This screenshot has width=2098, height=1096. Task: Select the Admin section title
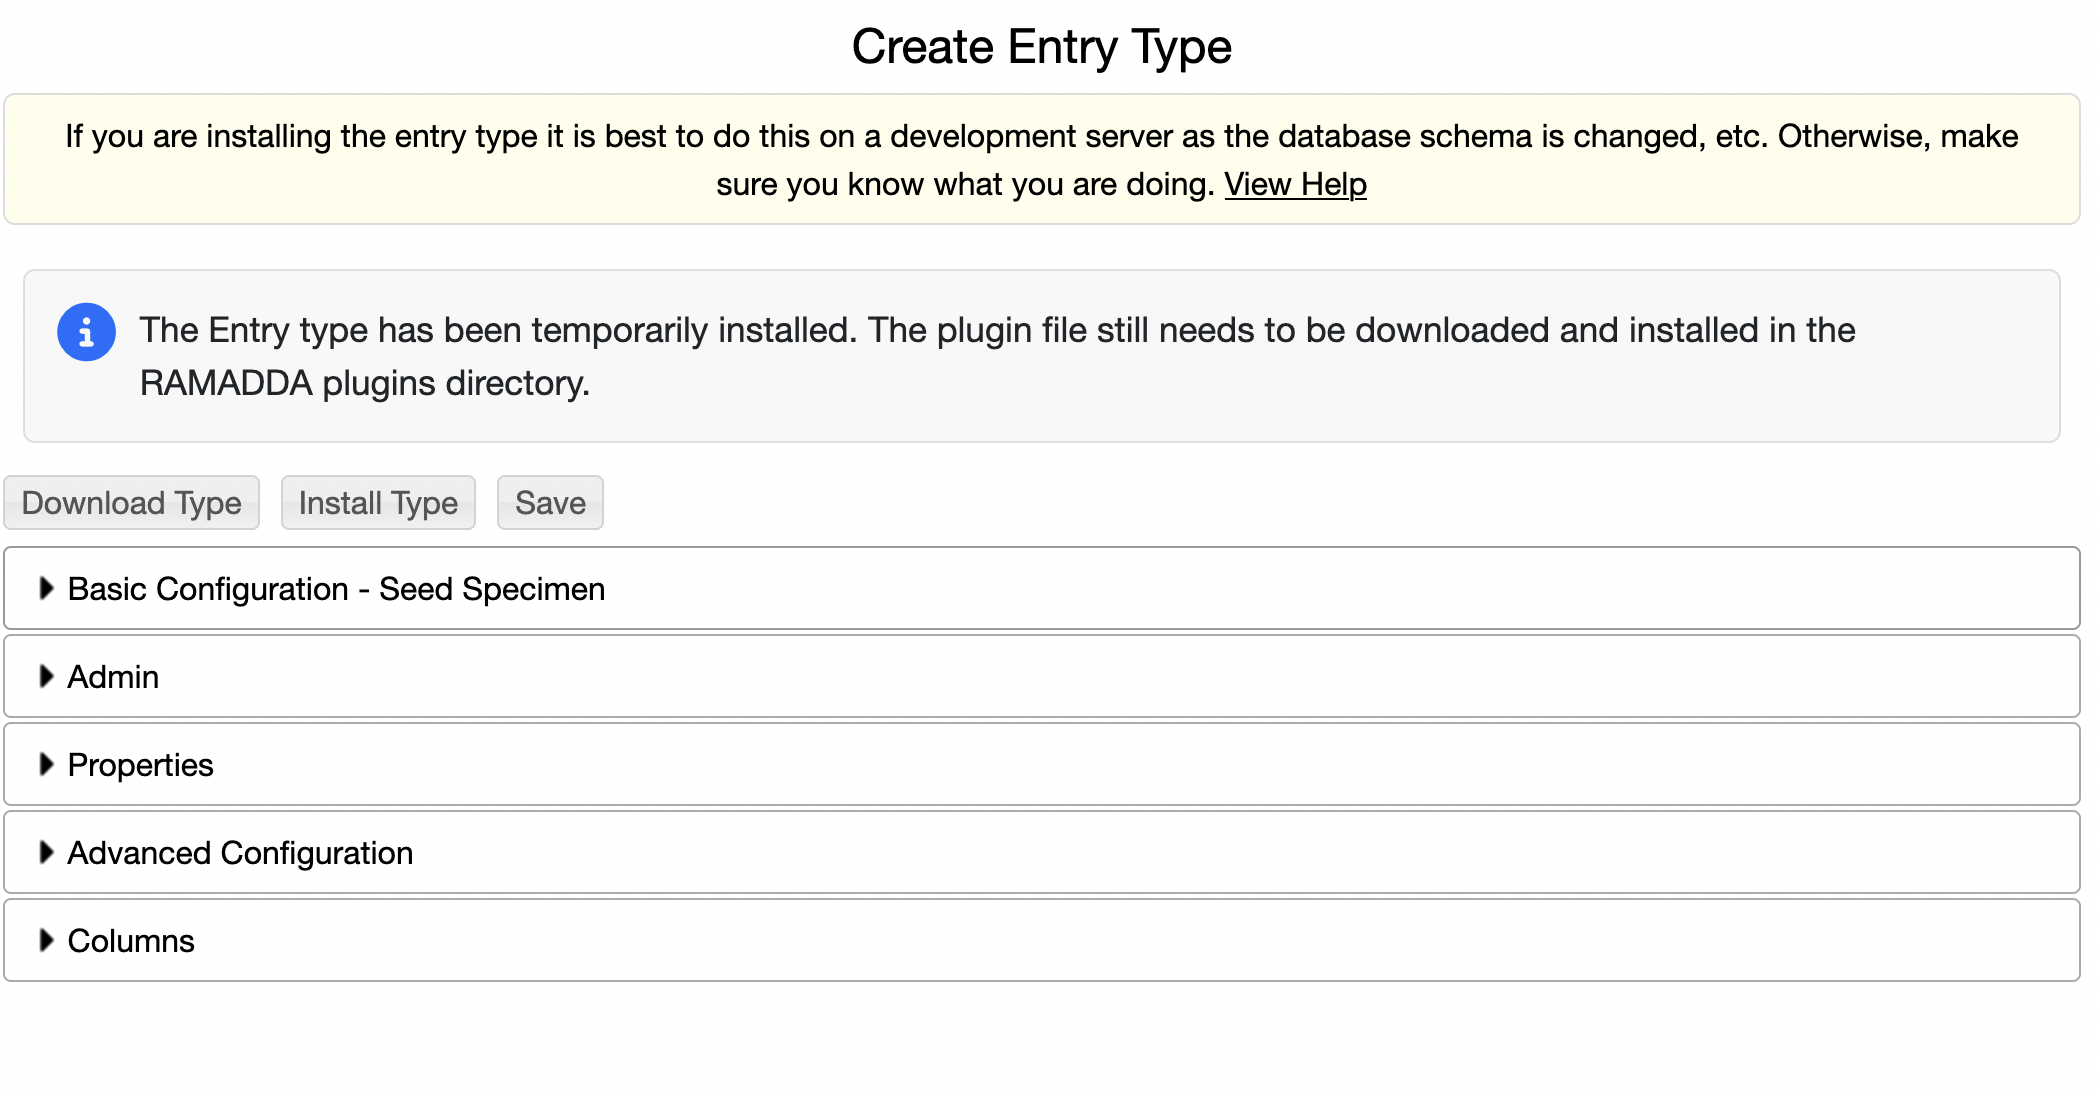(113, 678)
